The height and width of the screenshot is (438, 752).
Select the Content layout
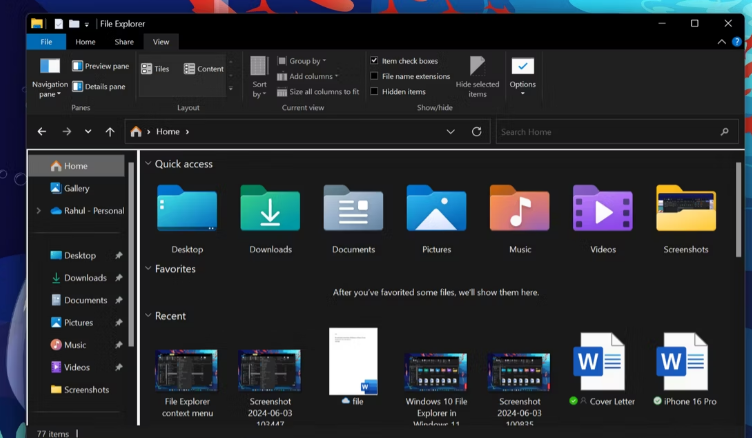tap(204, 69)
